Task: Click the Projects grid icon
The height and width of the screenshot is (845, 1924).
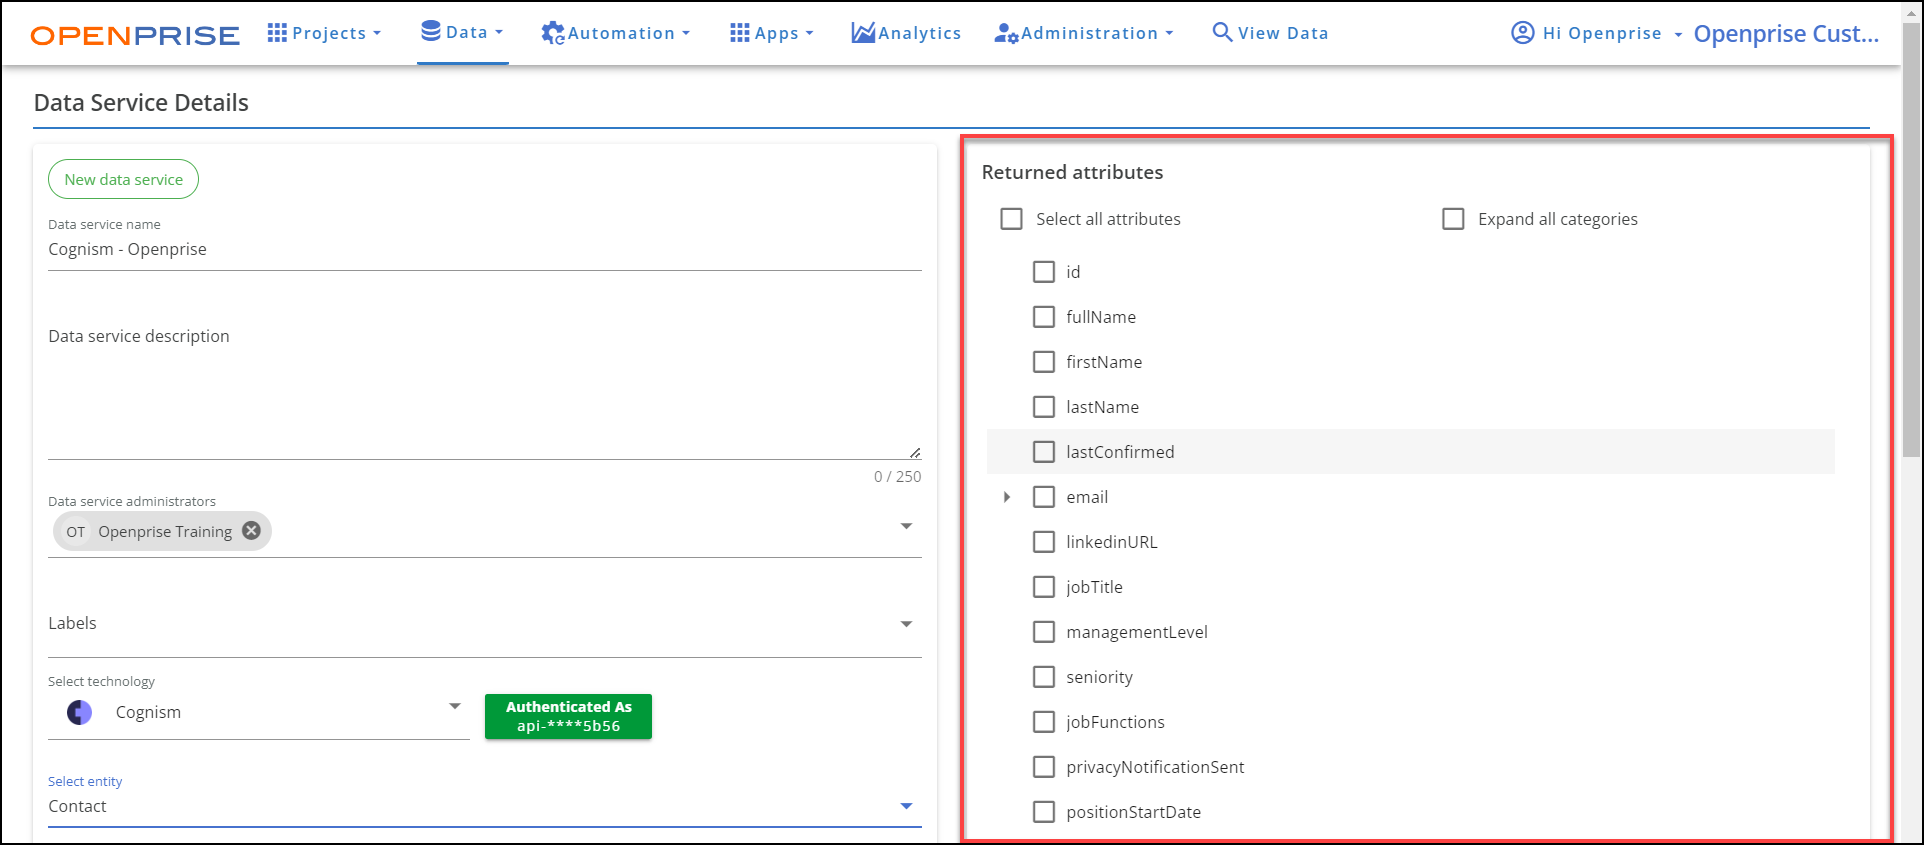Action: (x=277, y=33)
